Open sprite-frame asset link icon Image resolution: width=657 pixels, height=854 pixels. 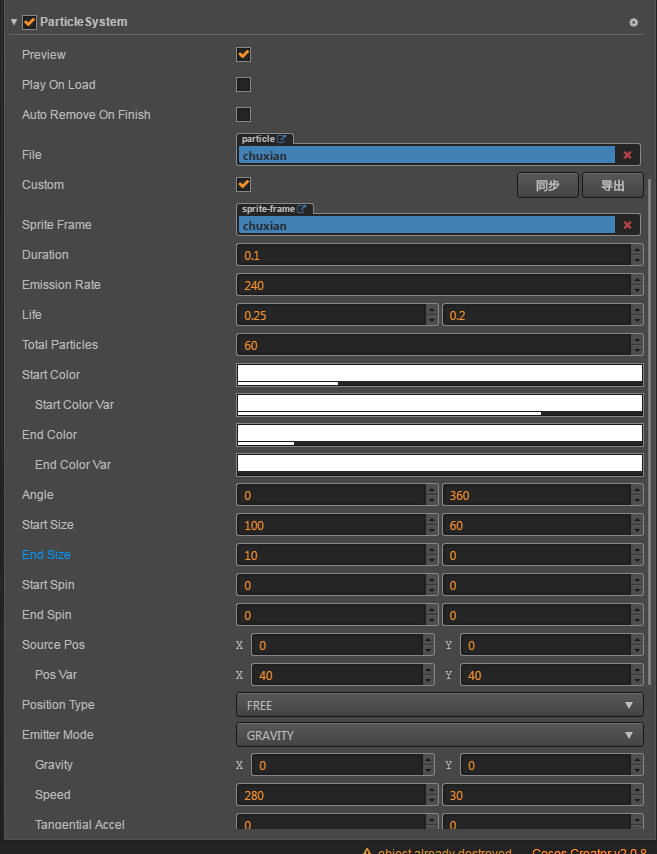302,209
